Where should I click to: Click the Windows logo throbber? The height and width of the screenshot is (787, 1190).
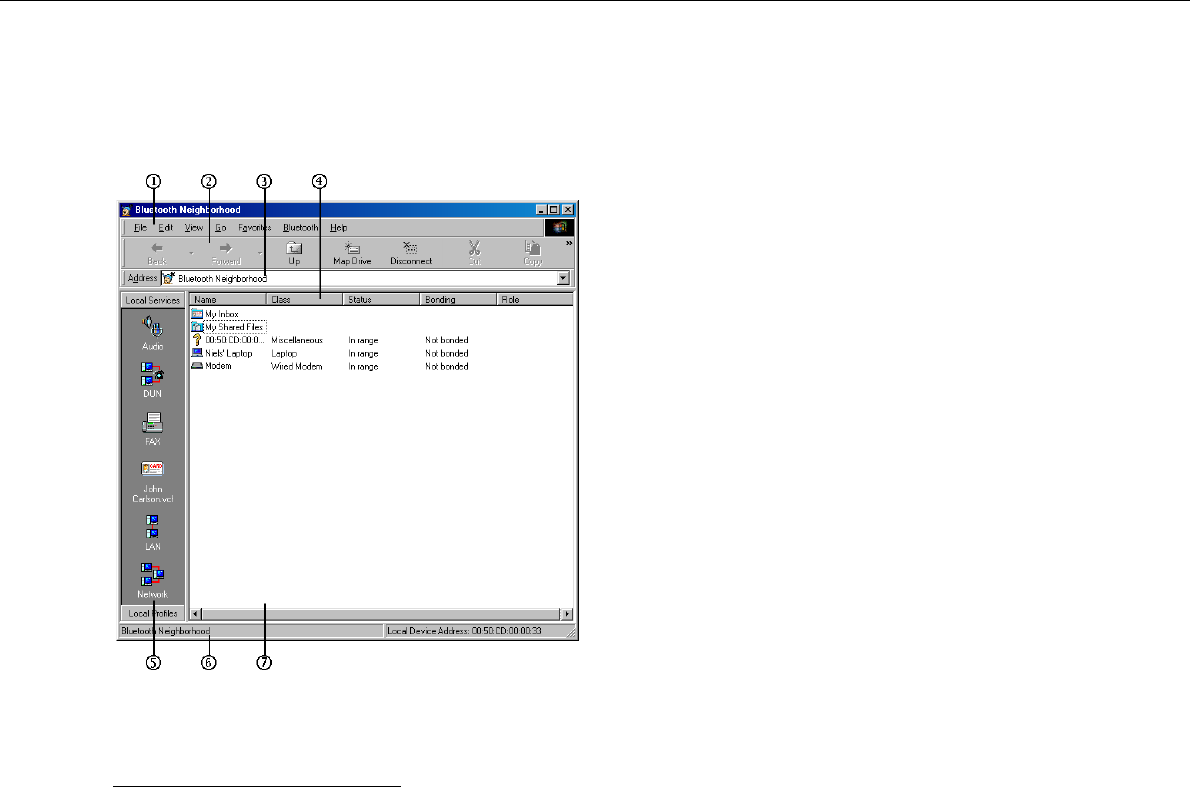tap(559, 227)
